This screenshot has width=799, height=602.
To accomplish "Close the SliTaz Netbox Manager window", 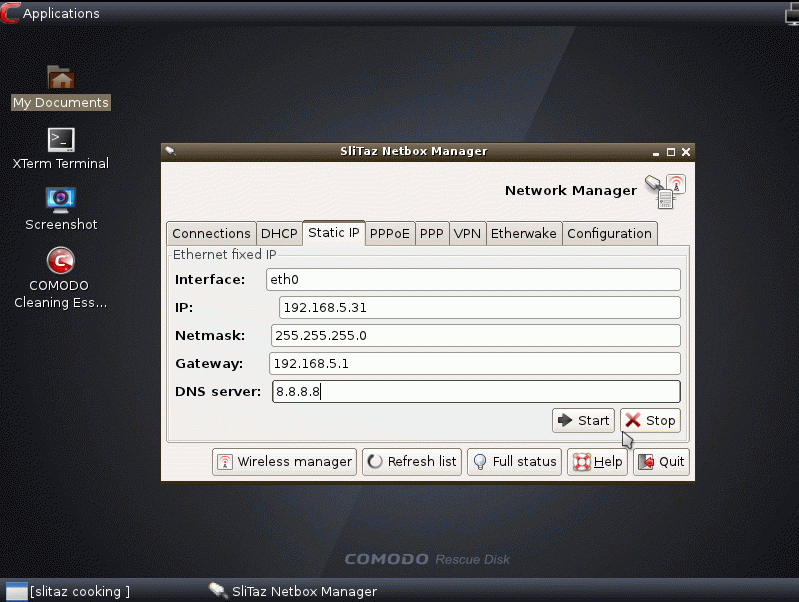I will [686, 152].
